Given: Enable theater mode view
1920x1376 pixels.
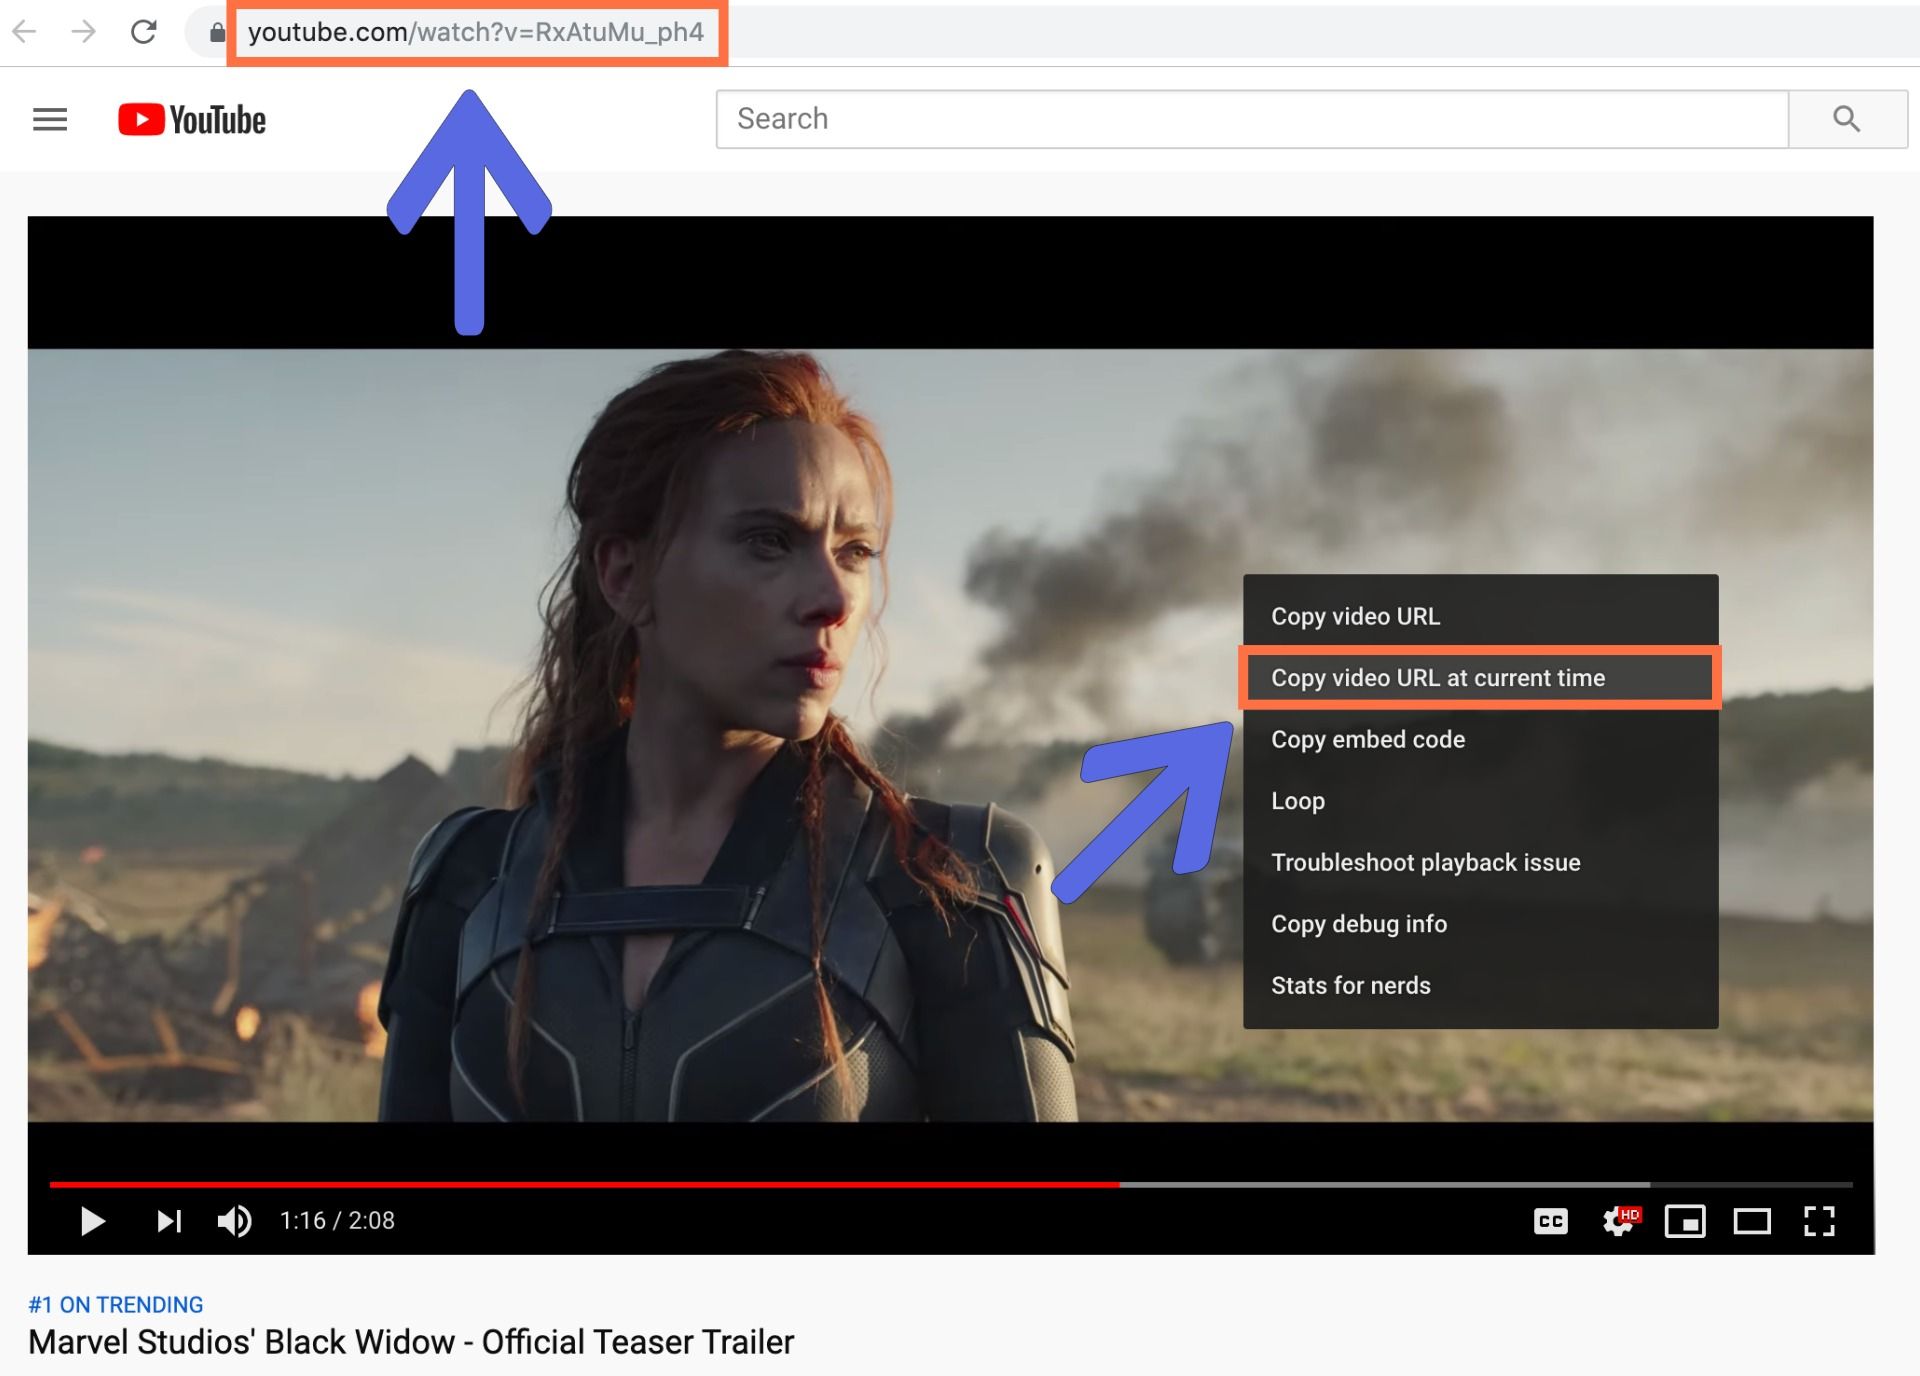Looking at the screenshot, I should [x=1752, y=1221].
